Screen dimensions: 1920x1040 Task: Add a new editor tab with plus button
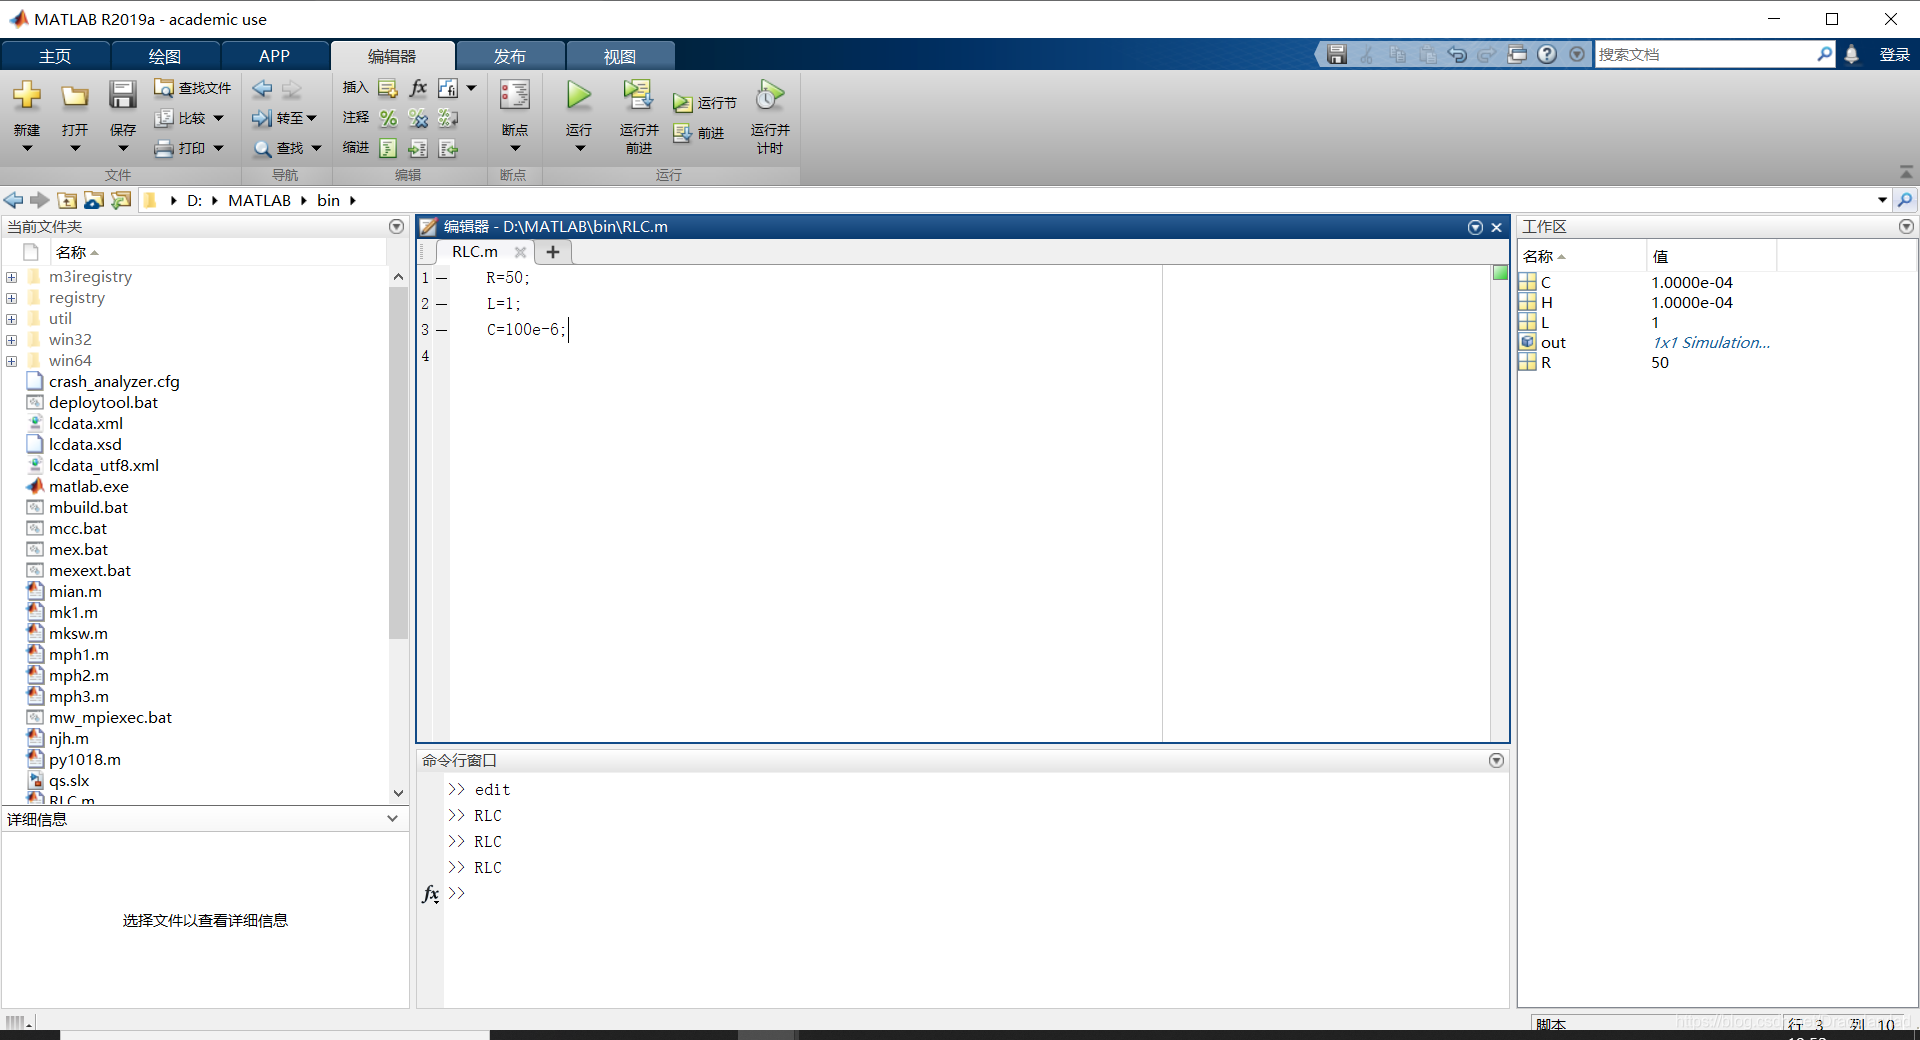[553, 252]
